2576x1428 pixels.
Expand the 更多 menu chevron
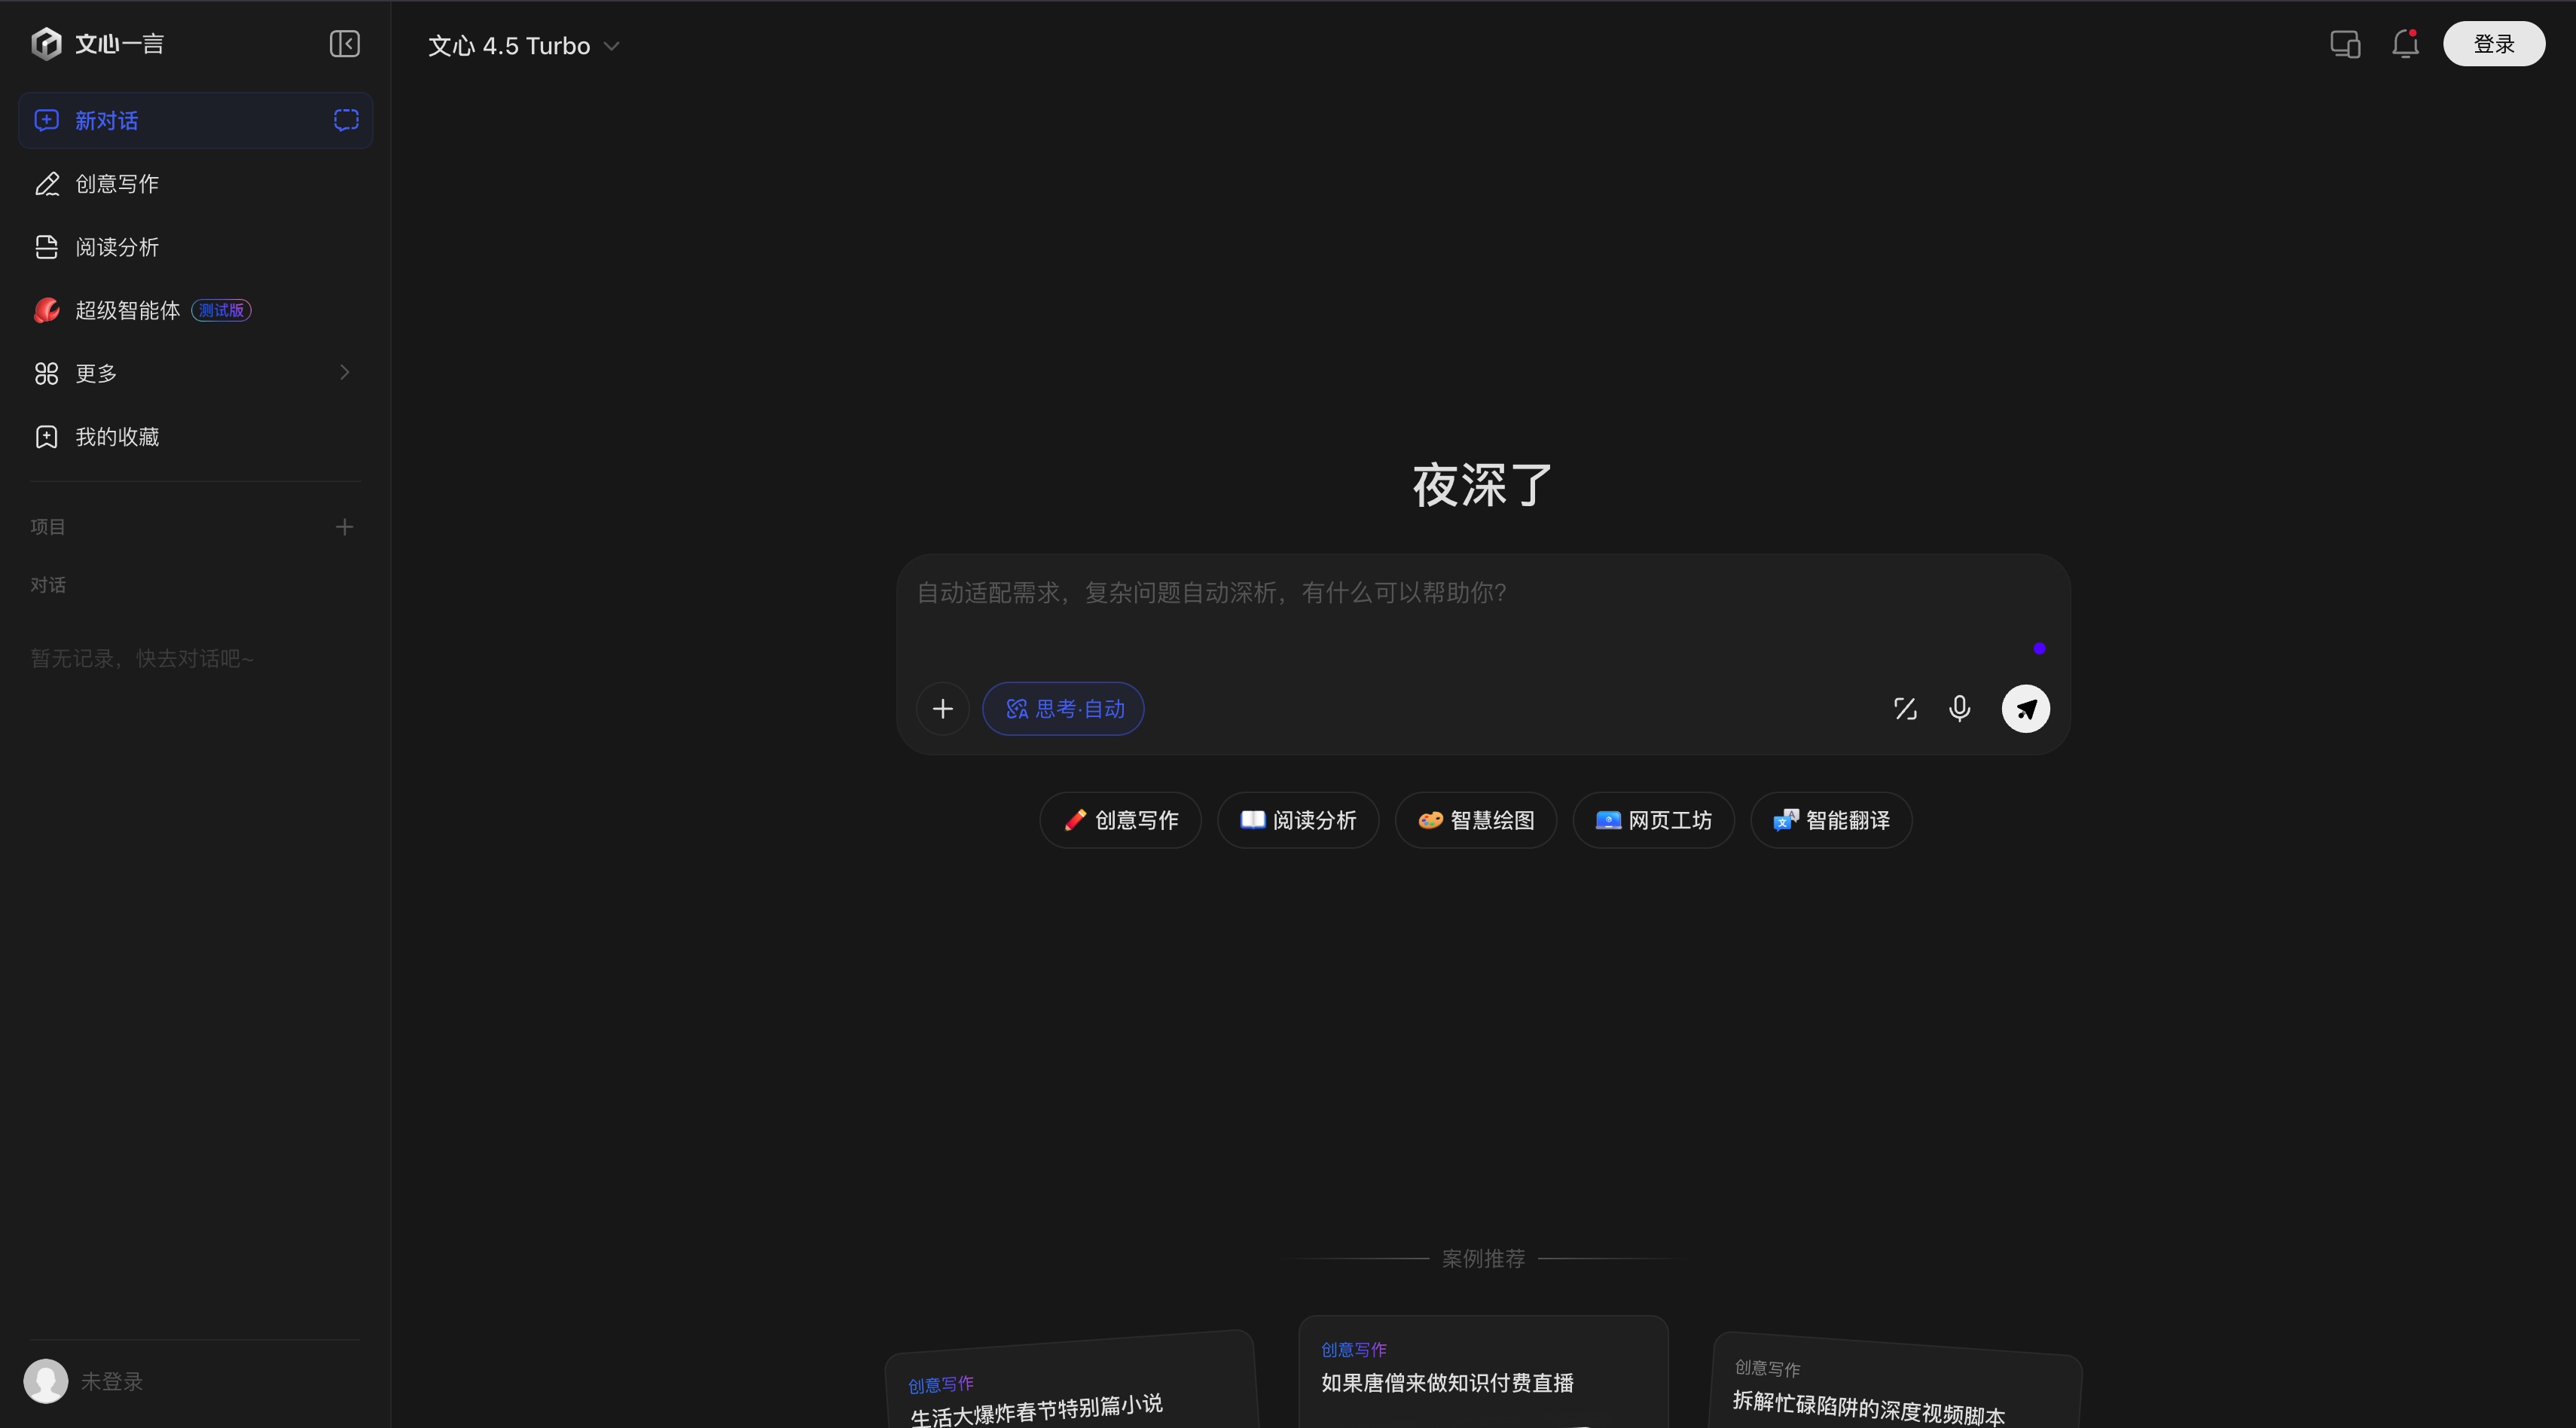(x=345, y=373)
